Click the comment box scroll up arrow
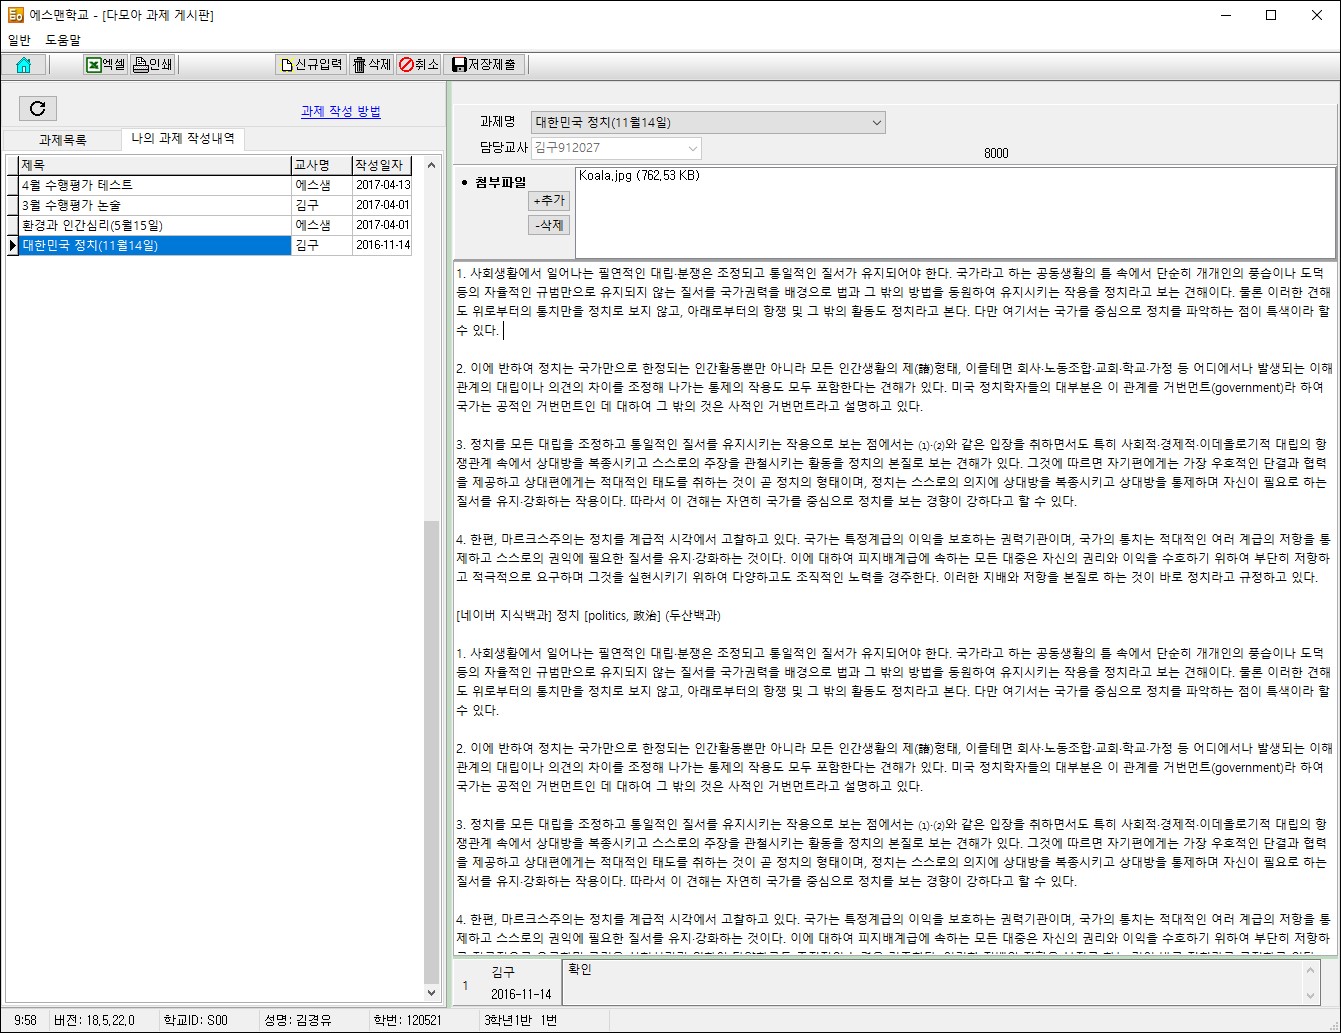The height and width of the screenshot is (1033, 1341). click(1311, 970)
